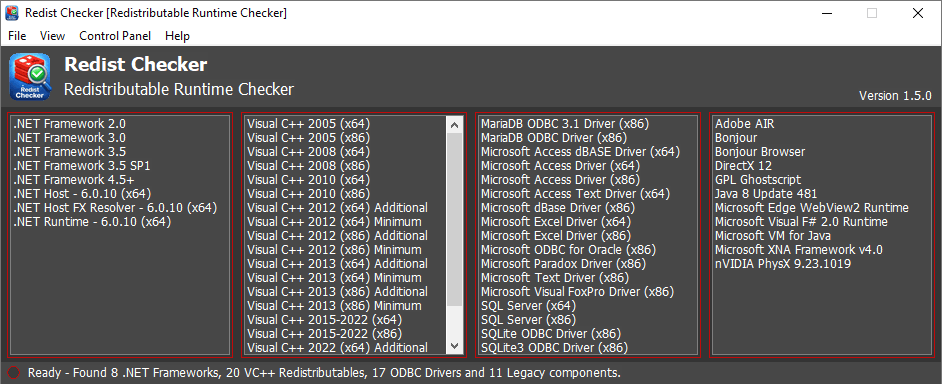Image resolution: width=942 pixels, height=384 pixels.
Task: Select .NET Framework 2.0
Action: [x=69, y=124]
